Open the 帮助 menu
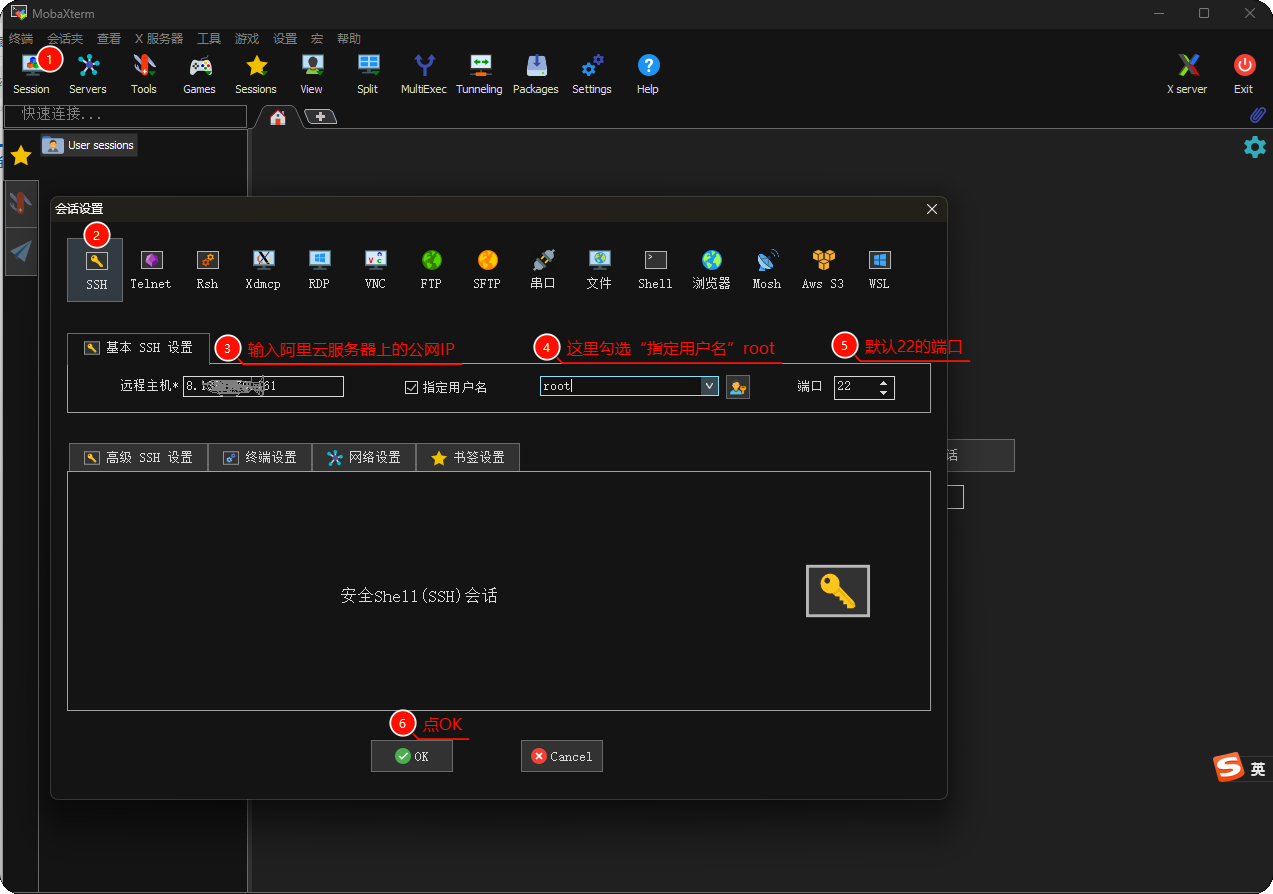This screenshot has height=894, width=1273. [349, 38]
